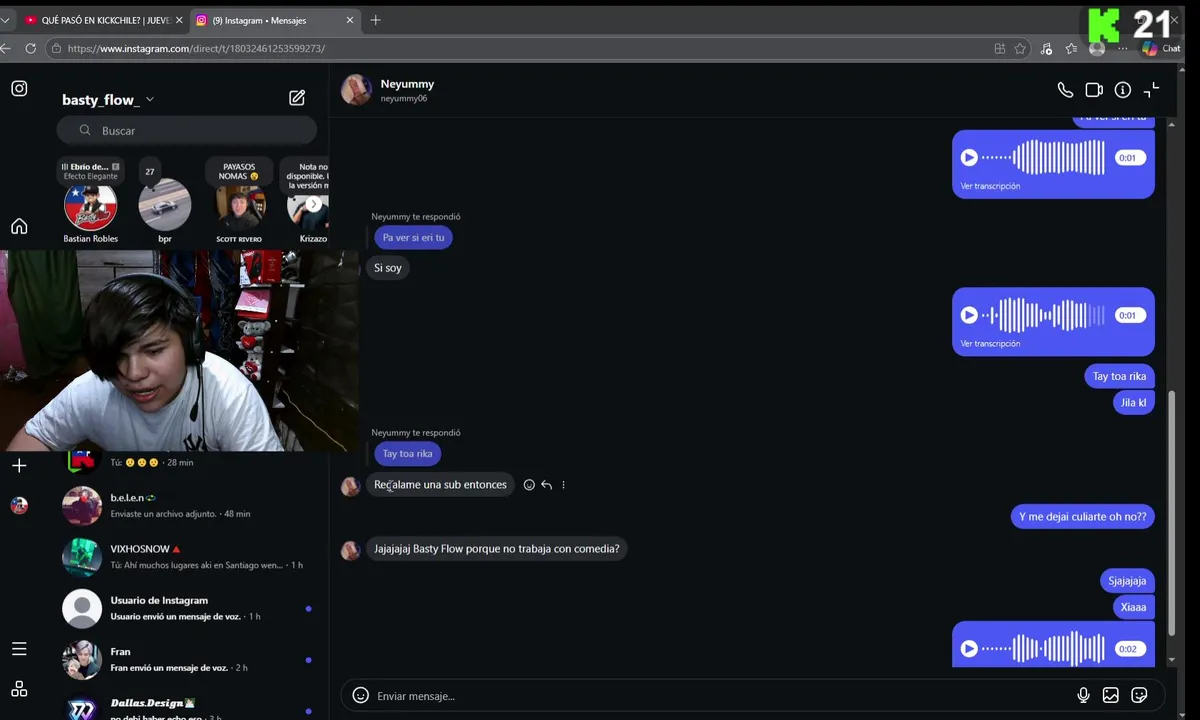
Task: Focus the 'Enviar mensaje...' input field
Action: [720, 696]
